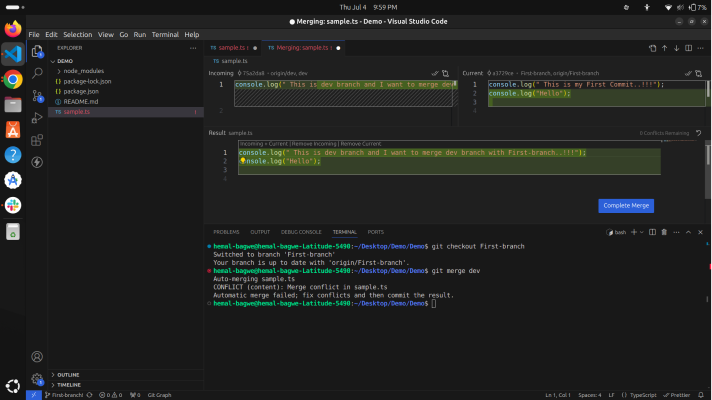Kill terminal with trash icon

pos(664,232)
